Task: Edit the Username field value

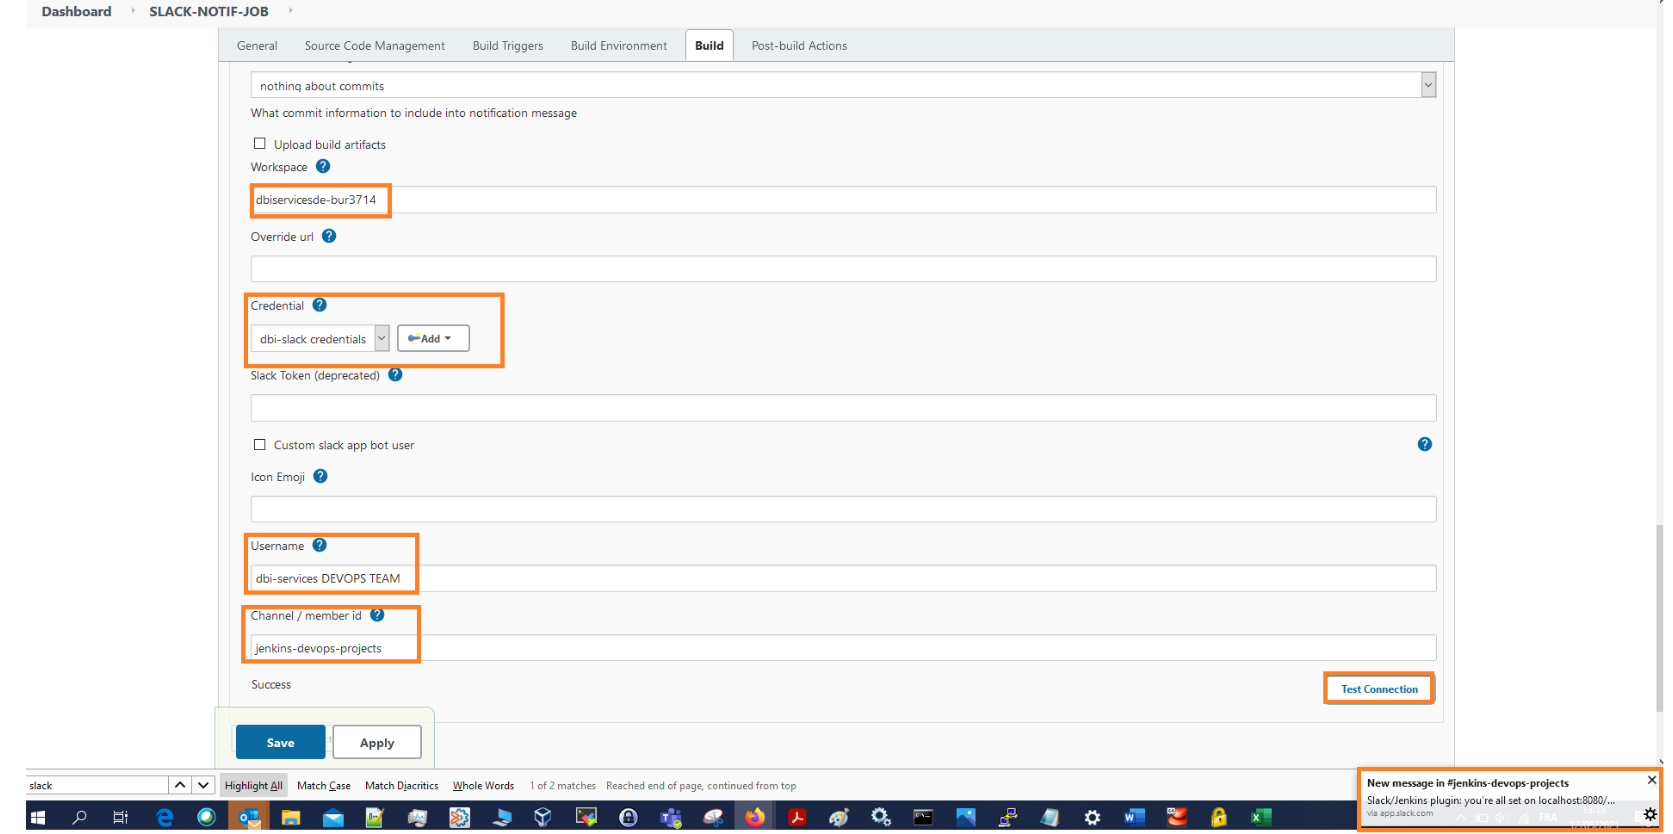Action: pos(843,579)
